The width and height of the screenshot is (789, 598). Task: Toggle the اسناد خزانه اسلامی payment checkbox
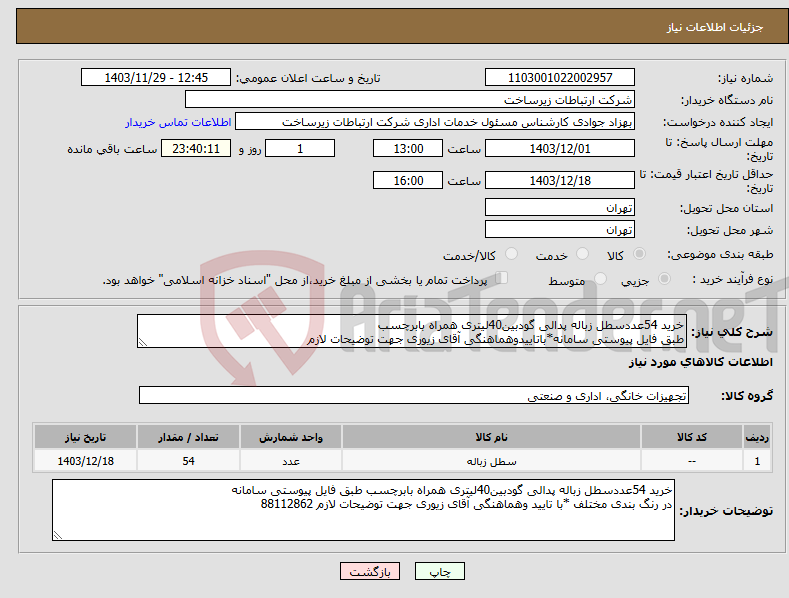[502, 277]
